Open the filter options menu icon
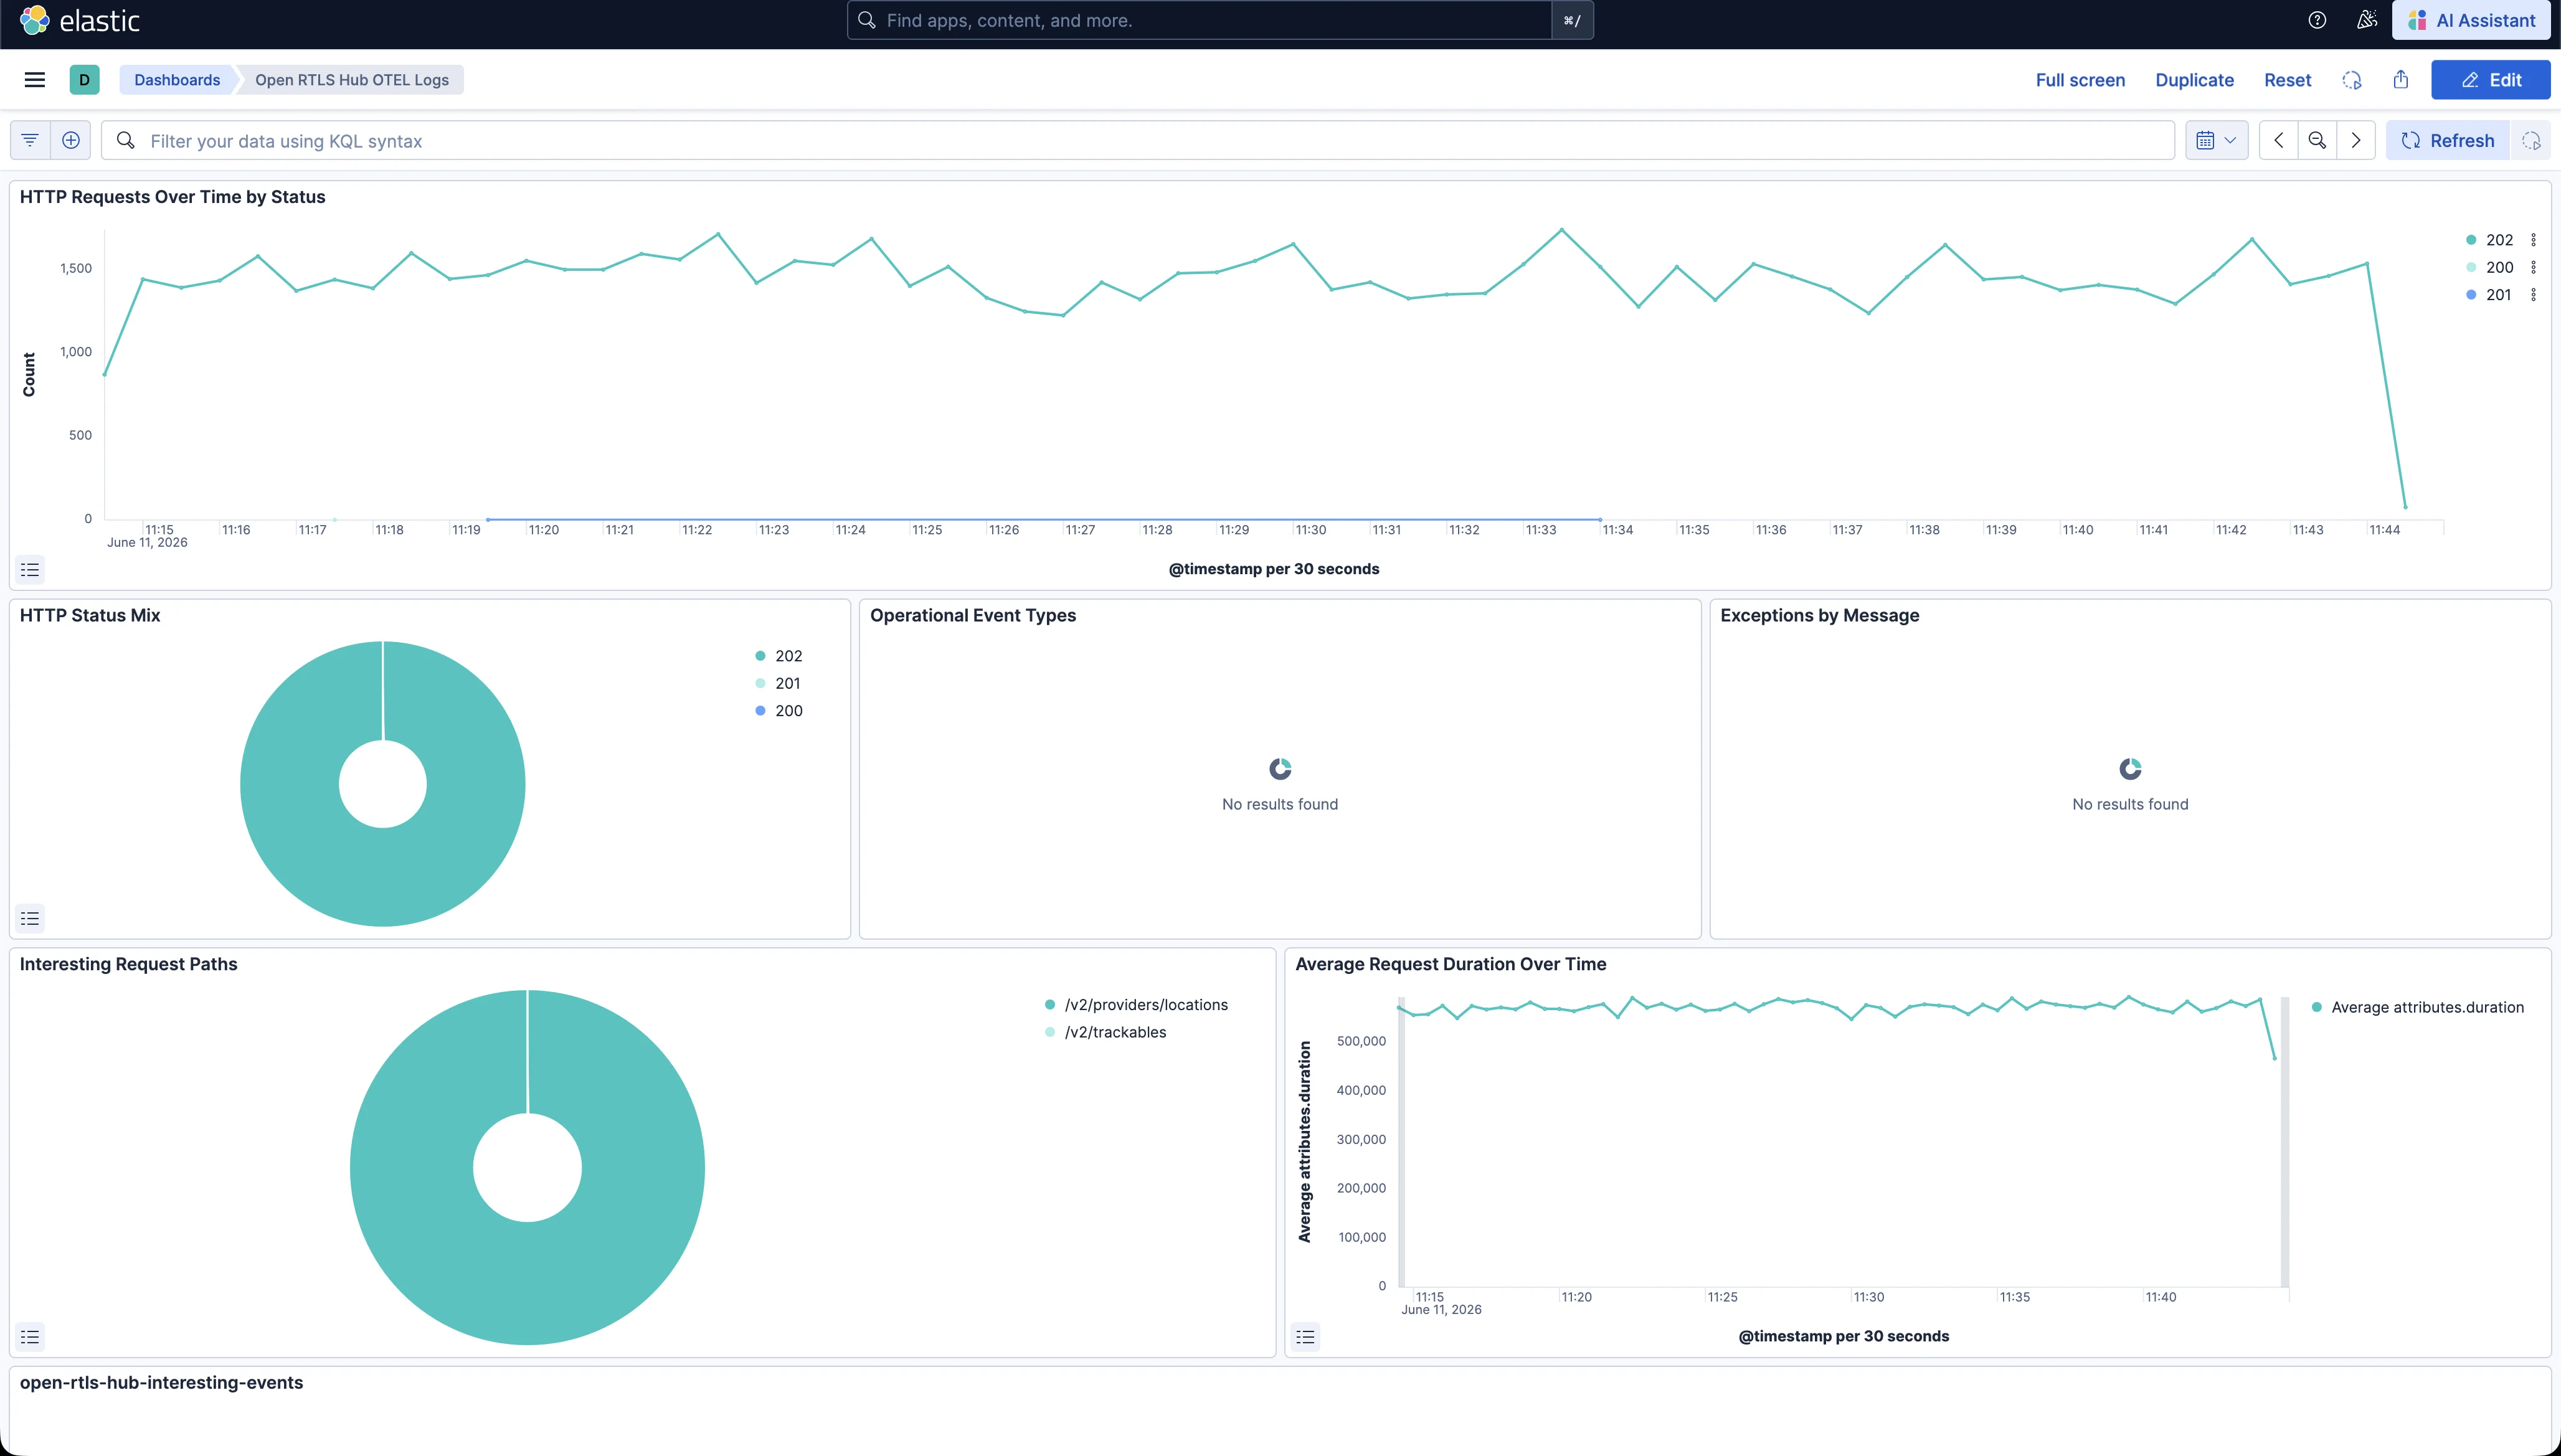Viewport: 2561px width, 1456px height. tap(30, 141)
